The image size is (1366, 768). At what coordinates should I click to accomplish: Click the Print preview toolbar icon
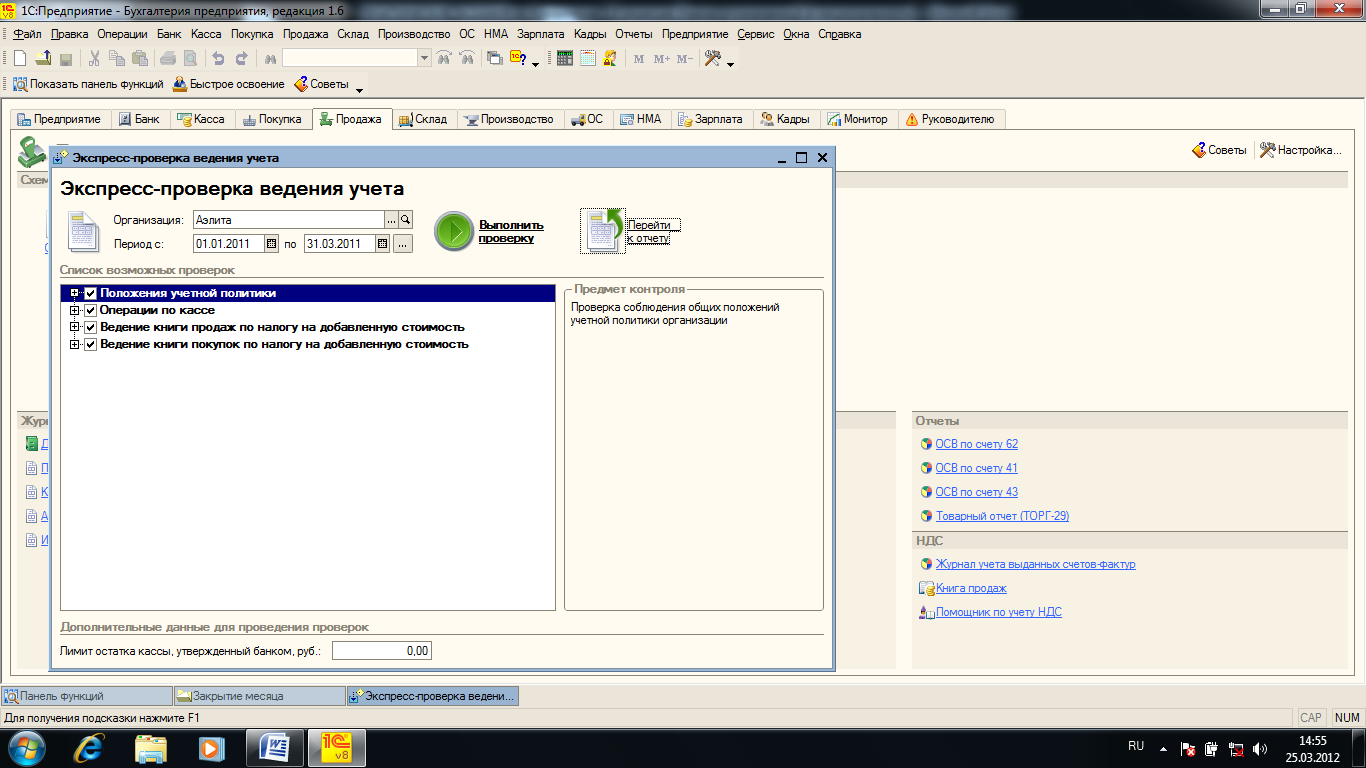(190, 59)
